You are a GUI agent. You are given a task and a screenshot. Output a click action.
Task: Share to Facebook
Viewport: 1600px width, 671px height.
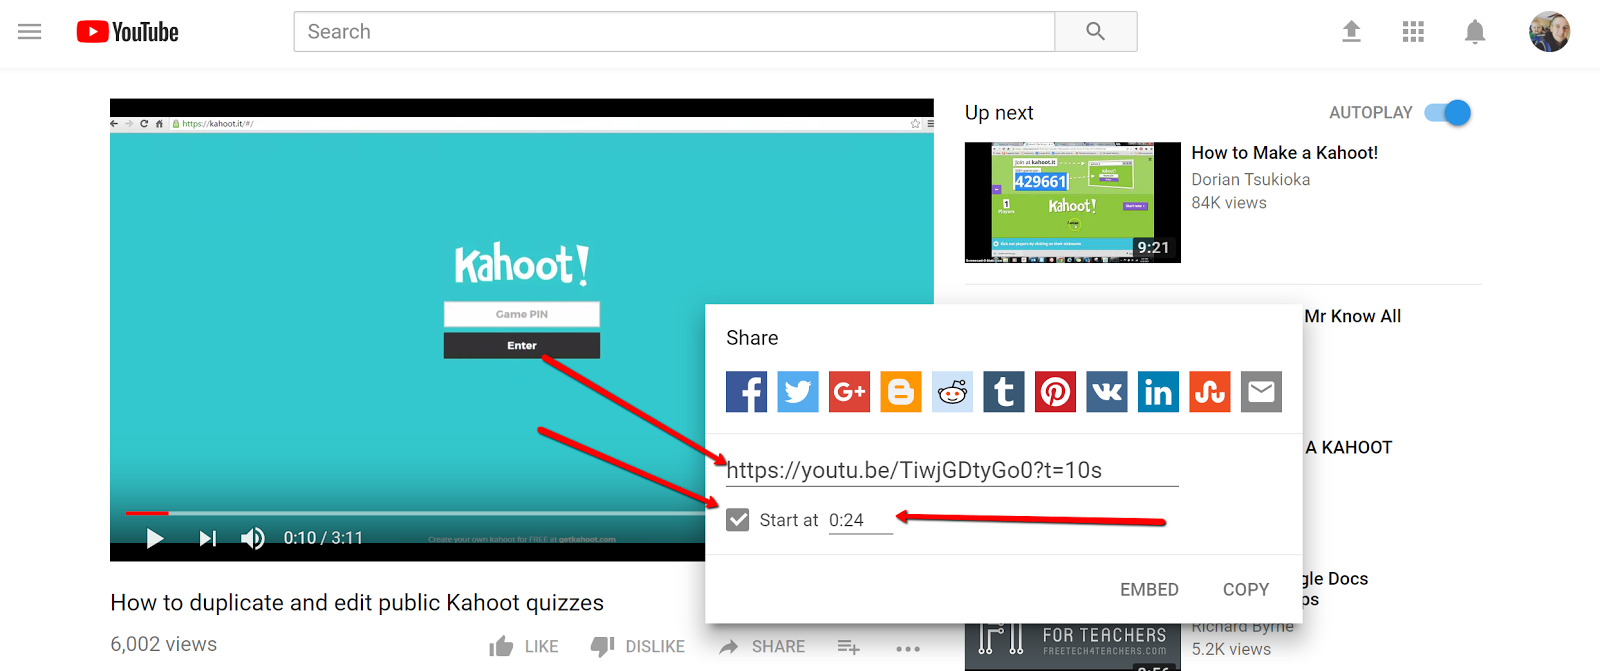click(x=746, y=392)
